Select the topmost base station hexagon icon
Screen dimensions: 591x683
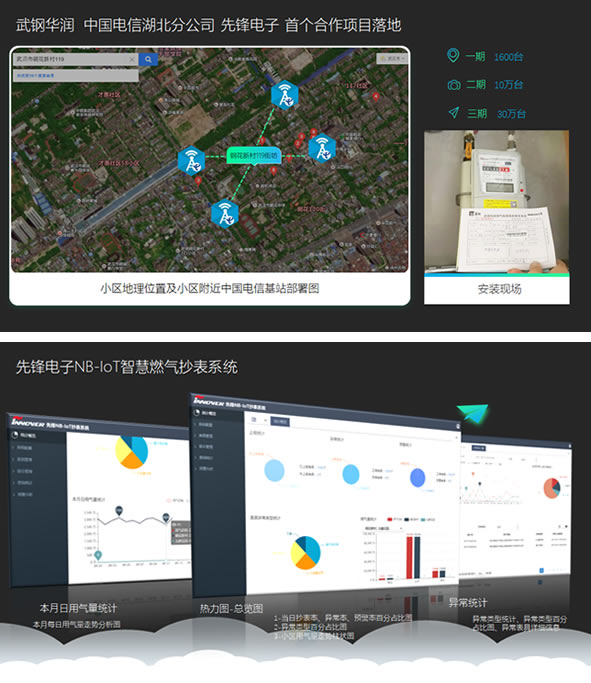284,95
